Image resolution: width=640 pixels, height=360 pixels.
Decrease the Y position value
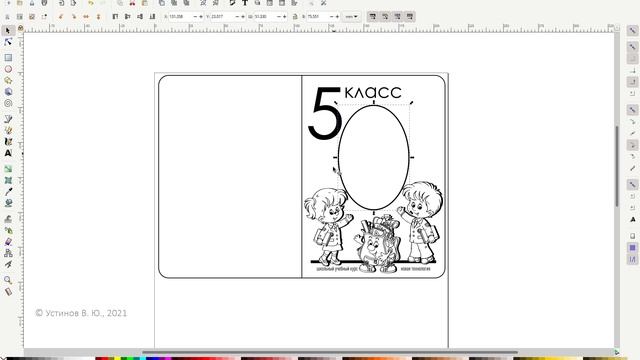(x=237, y=17)
